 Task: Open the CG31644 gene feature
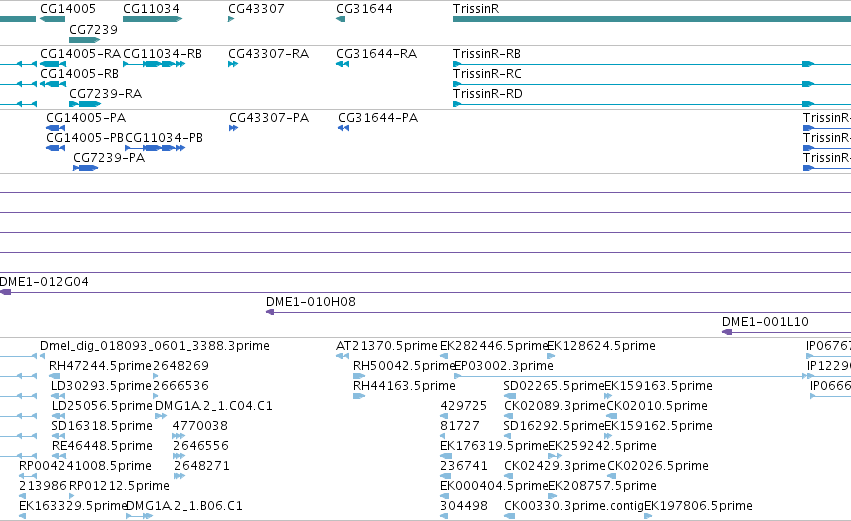click(340, 19)
